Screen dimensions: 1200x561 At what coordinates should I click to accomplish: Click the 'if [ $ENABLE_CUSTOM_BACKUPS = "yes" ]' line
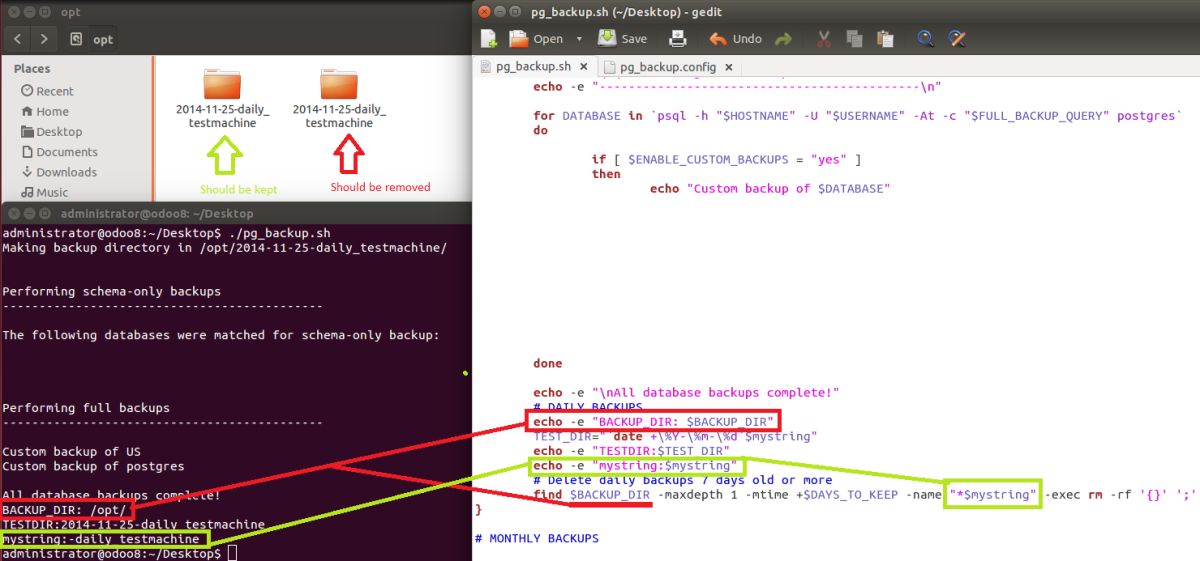click(x=726, y=159)
